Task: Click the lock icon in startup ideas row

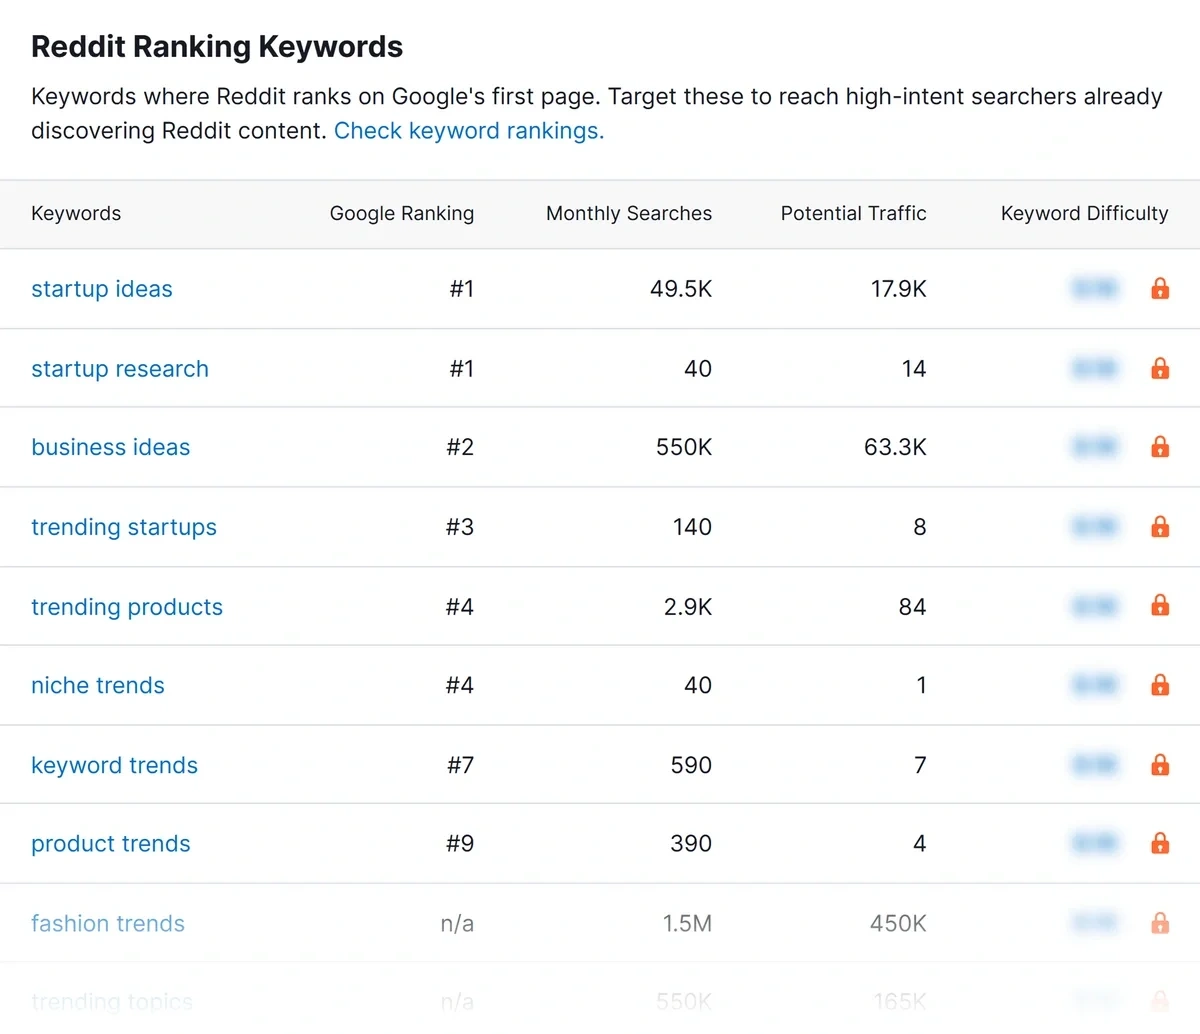Action: point(1160,289)
